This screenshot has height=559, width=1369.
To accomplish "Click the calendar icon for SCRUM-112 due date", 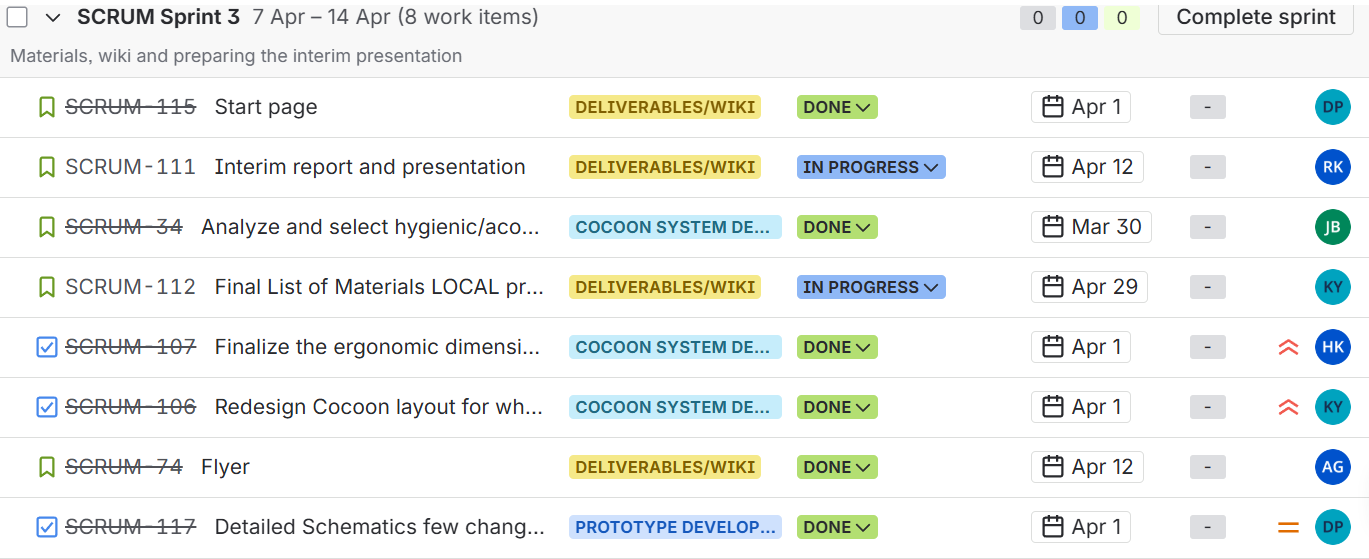I will pos(1052,287).
